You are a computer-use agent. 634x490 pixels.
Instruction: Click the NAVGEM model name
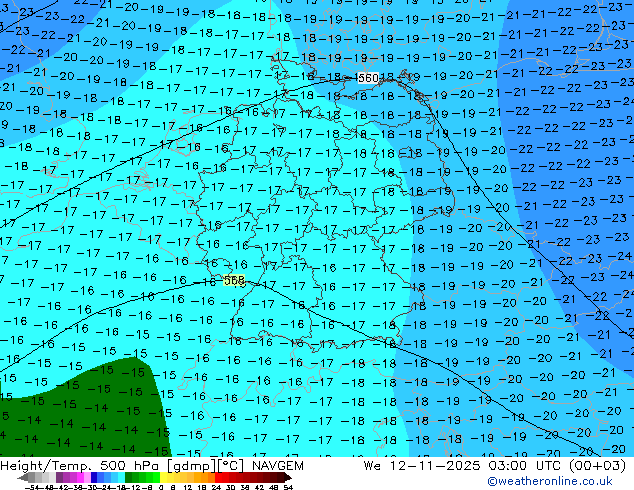278,466
